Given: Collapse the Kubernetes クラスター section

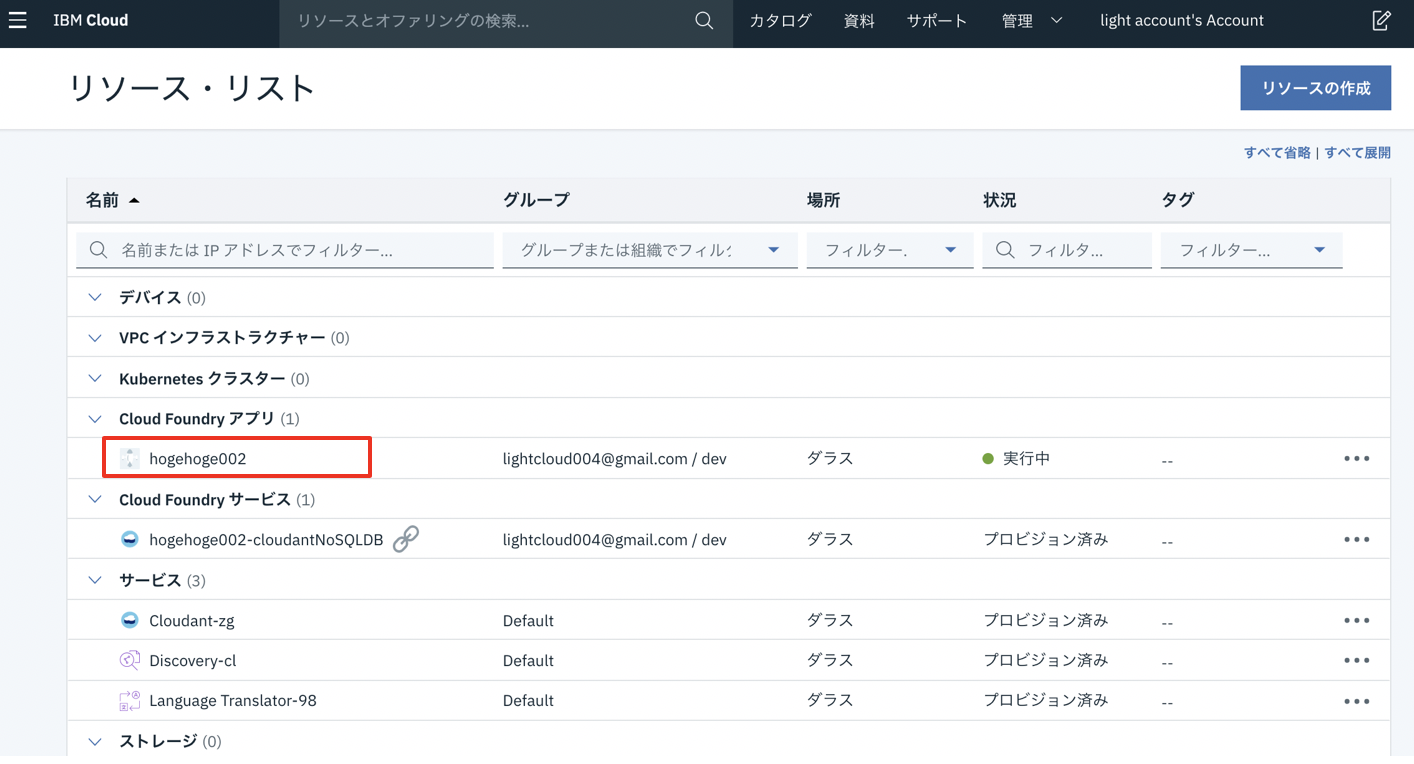Looking at the screenshot, I should [95, 379].
